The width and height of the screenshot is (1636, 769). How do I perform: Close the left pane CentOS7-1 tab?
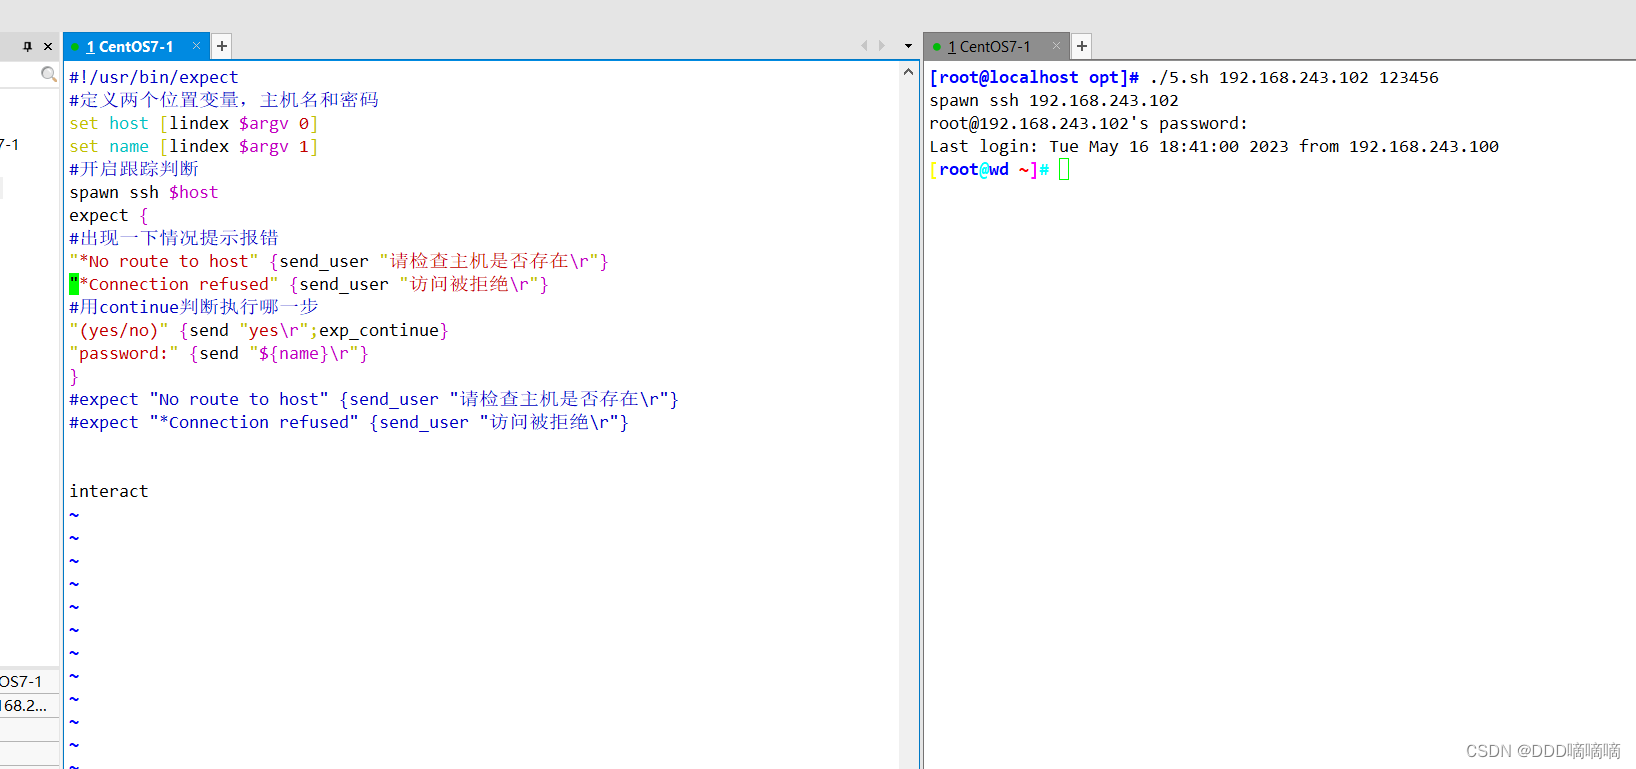tap(197, 46)
